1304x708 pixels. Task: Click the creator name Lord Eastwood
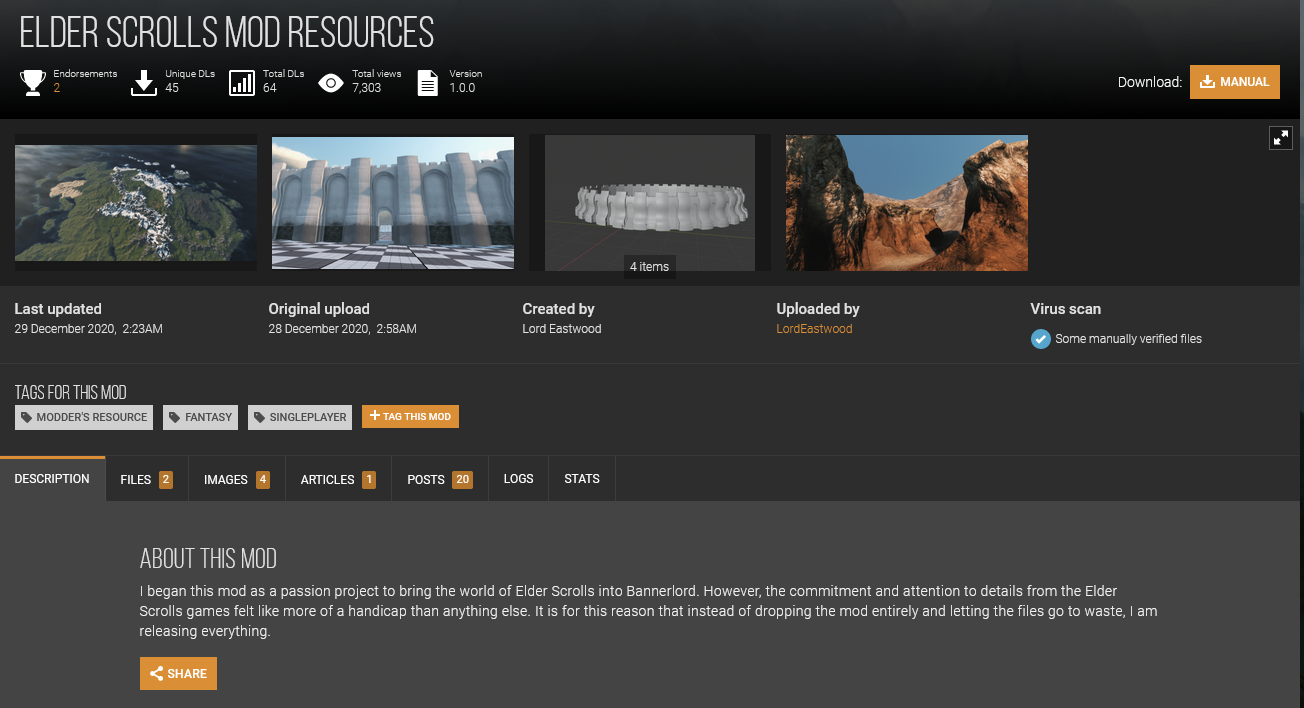pos(562,328)
